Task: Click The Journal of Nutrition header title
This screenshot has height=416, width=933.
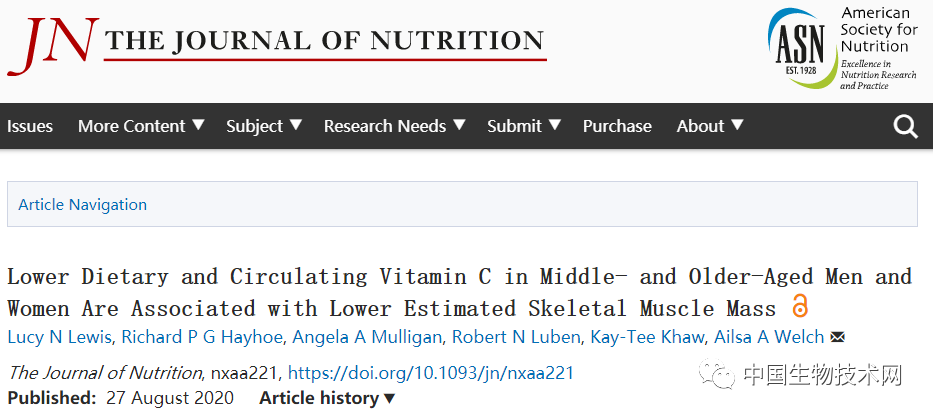Action: pos(325,42)
